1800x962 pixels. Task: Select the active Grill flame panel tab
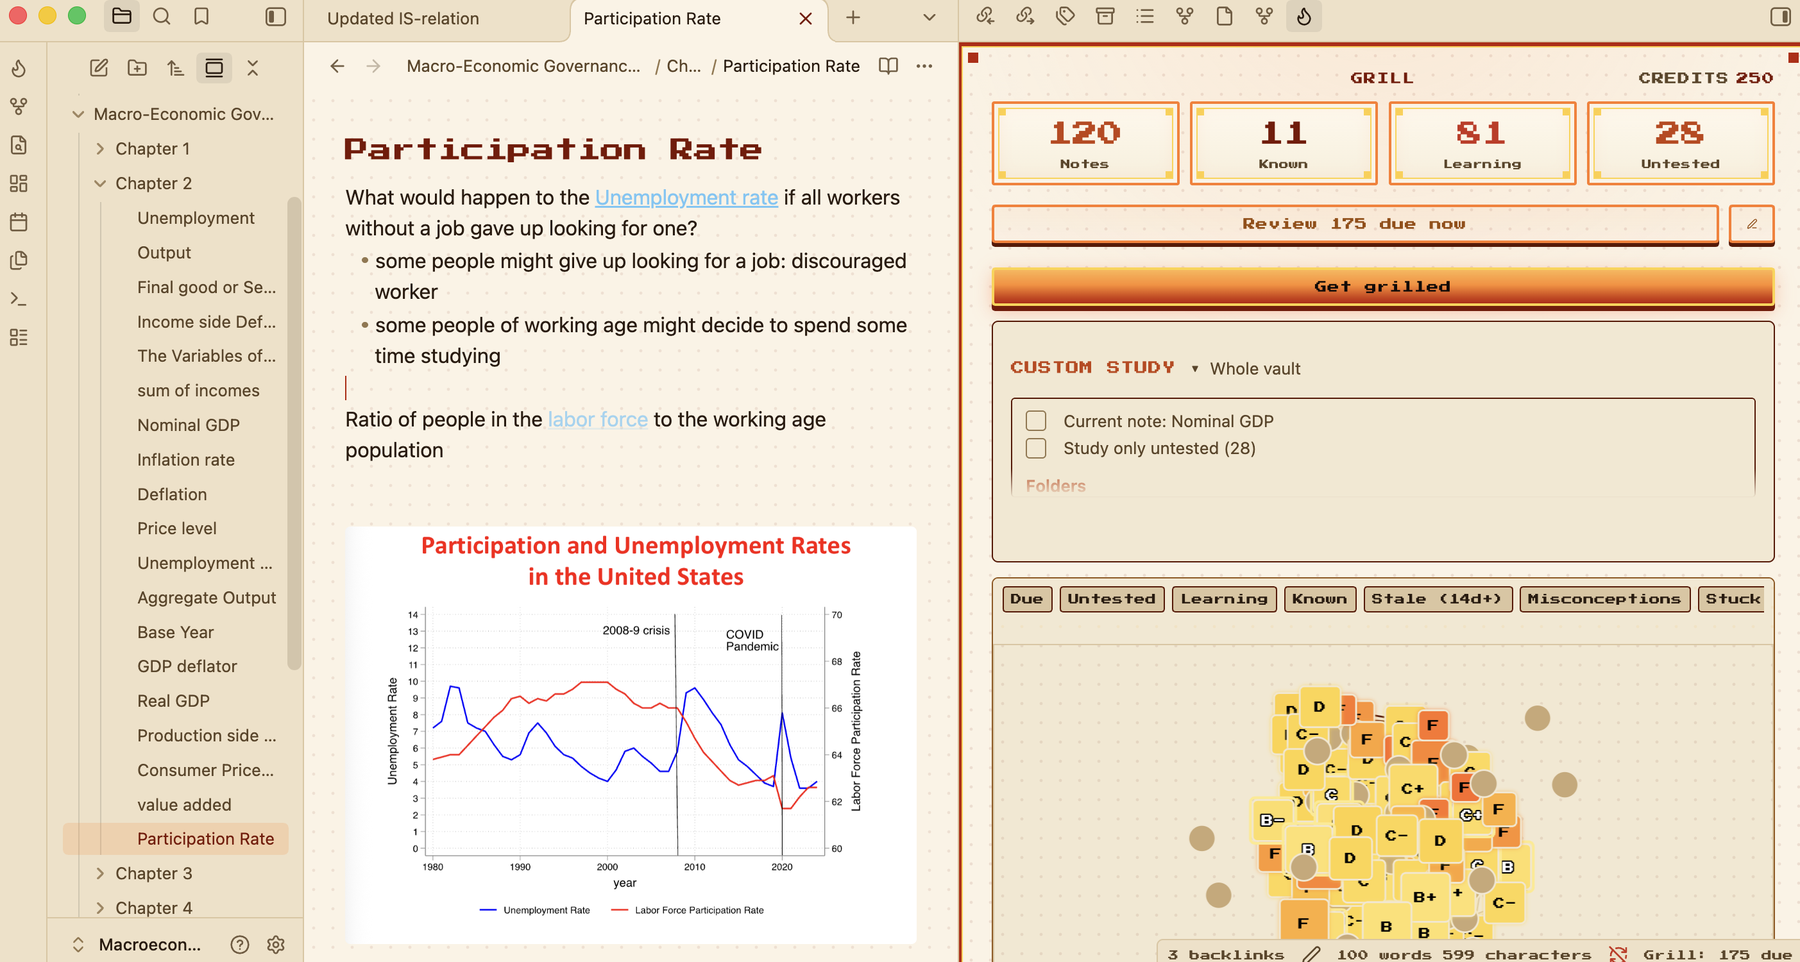[x=1304, y=17]
